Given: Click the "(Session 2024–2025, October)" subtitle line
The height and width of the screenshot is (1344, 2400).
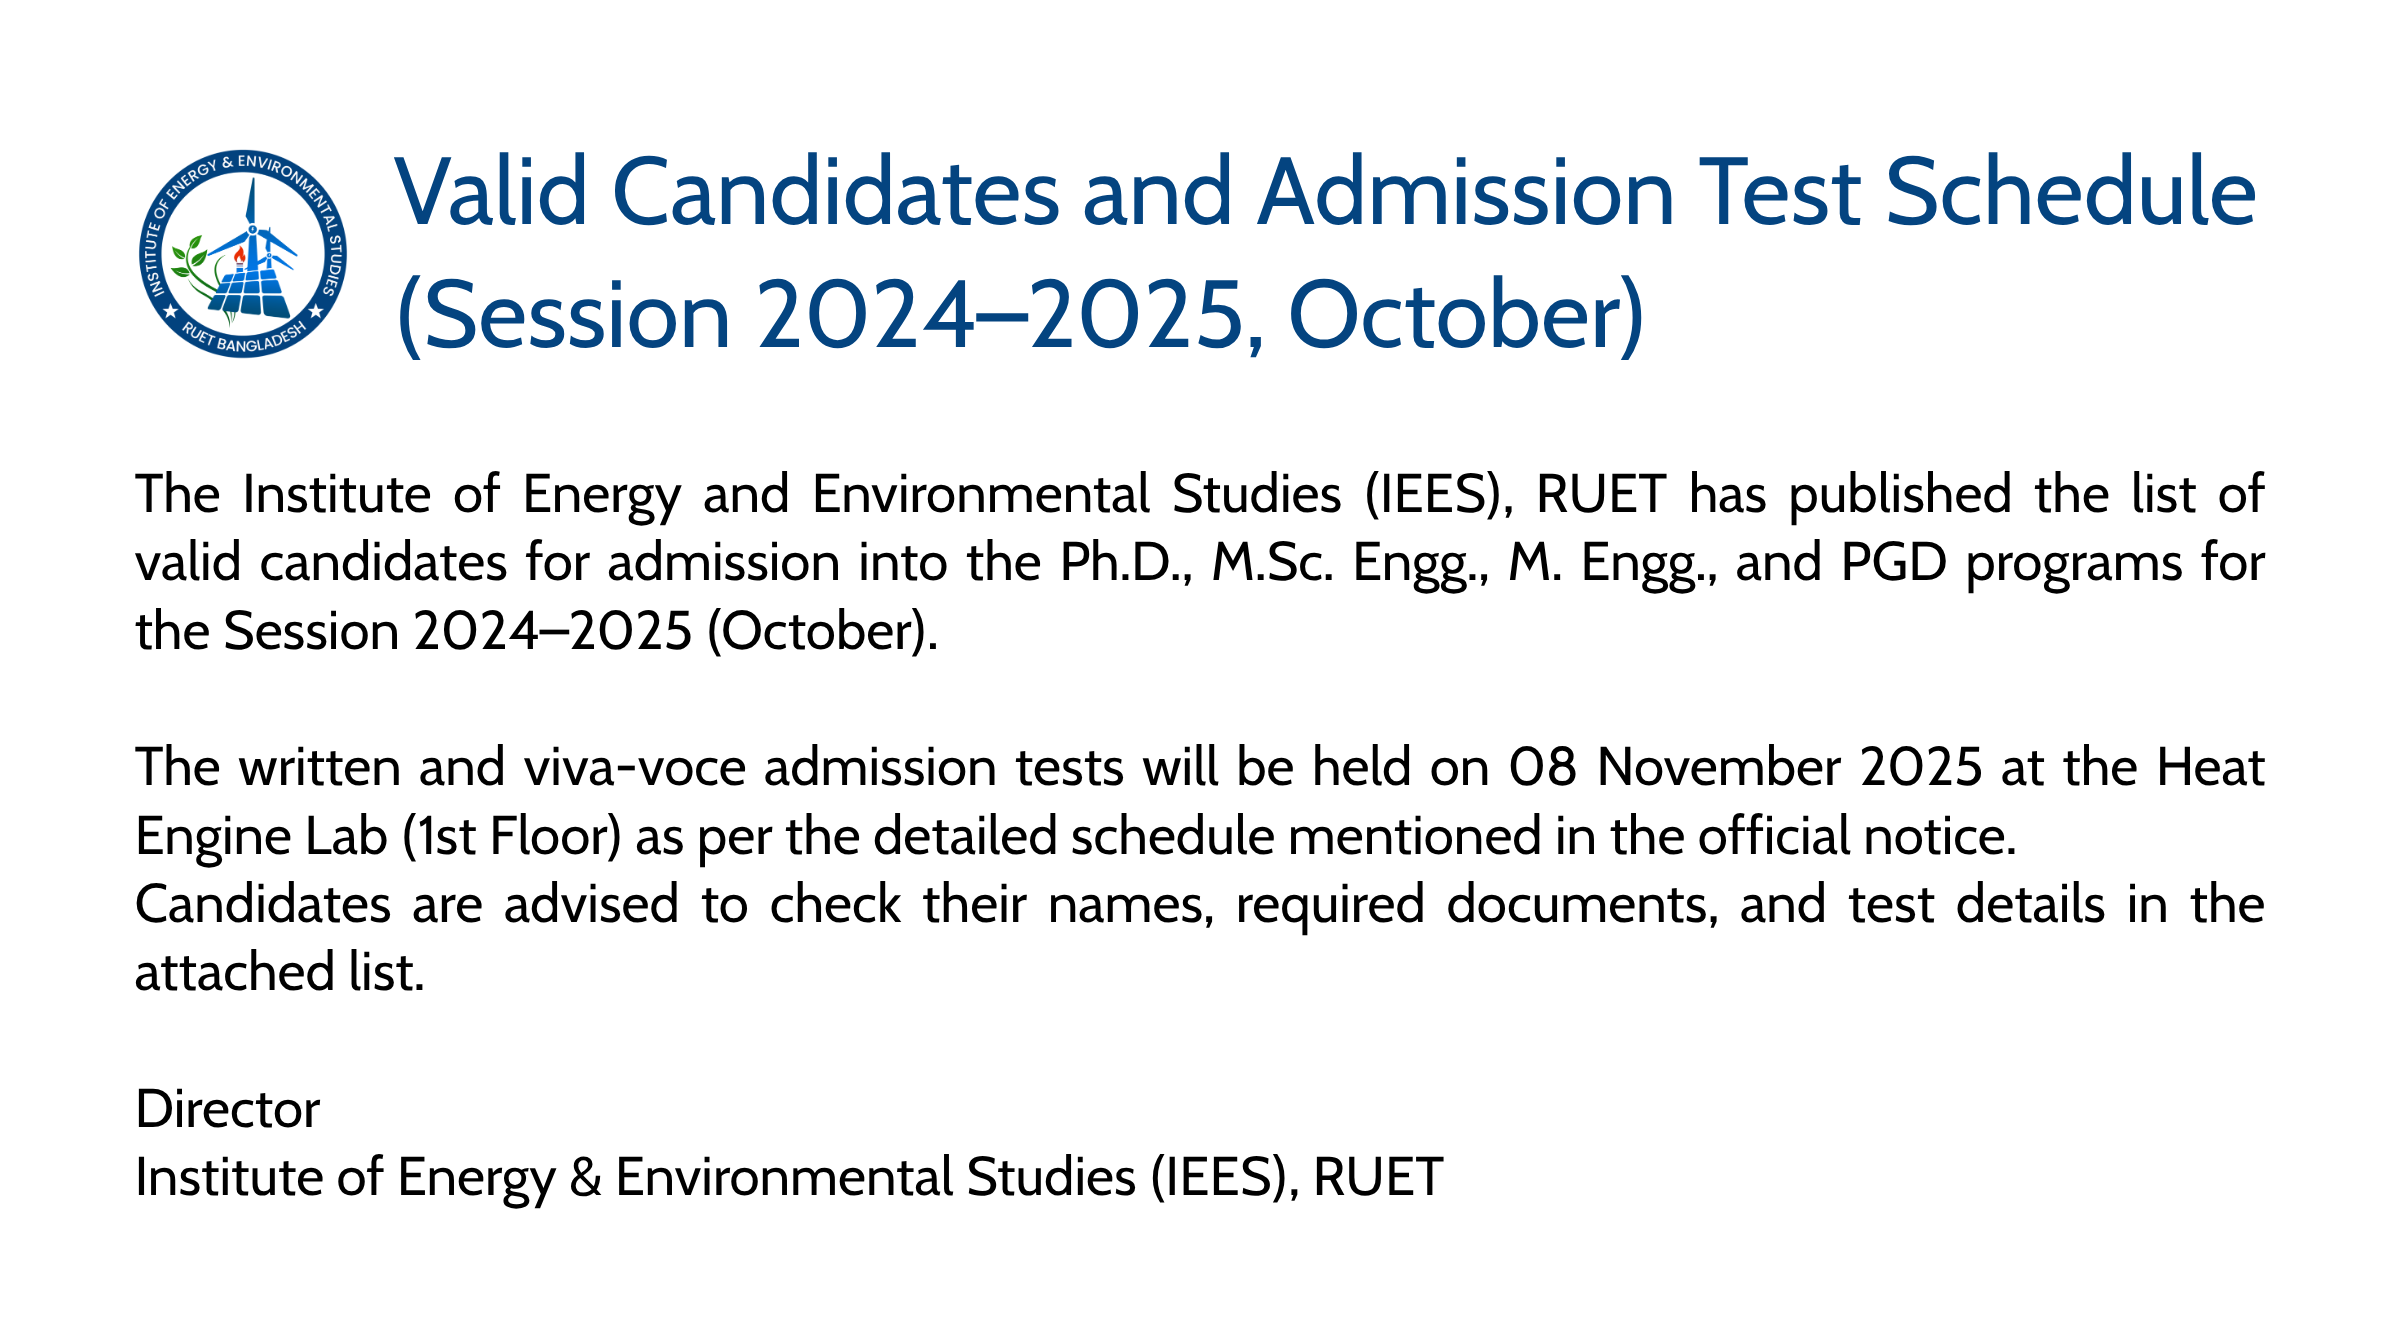Looking at the screenshot, I should (1019, 316).
